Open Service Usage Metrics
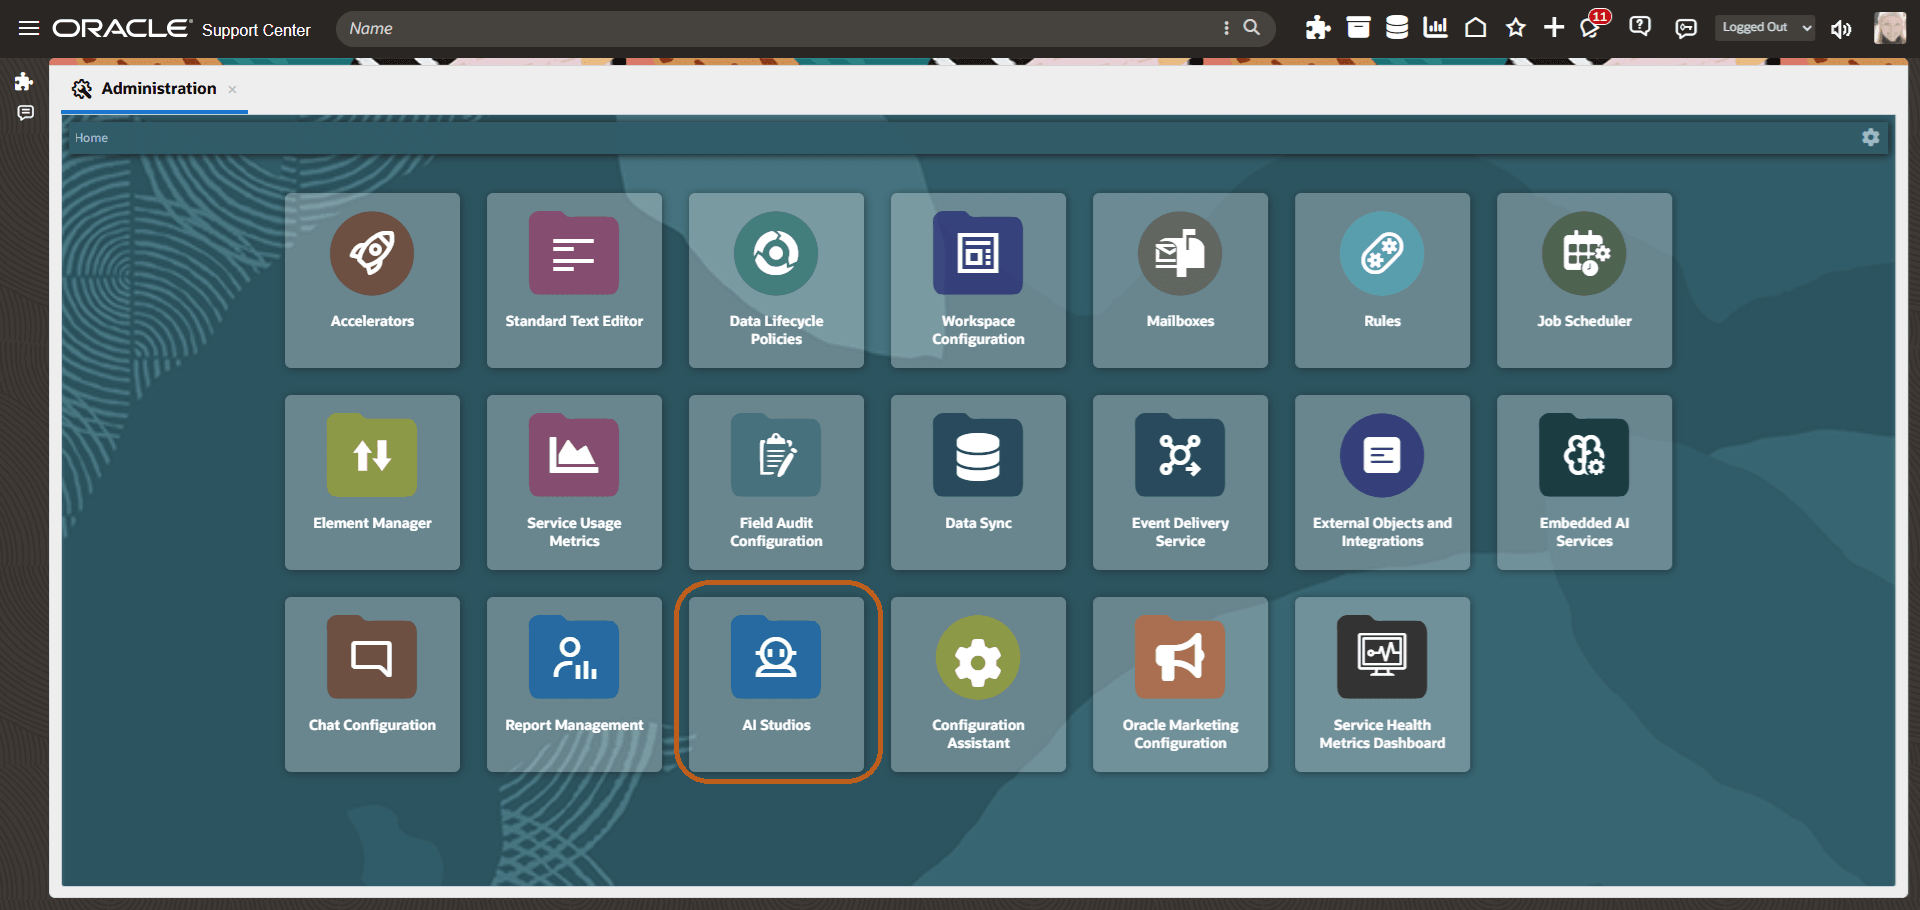 (574, 482)
